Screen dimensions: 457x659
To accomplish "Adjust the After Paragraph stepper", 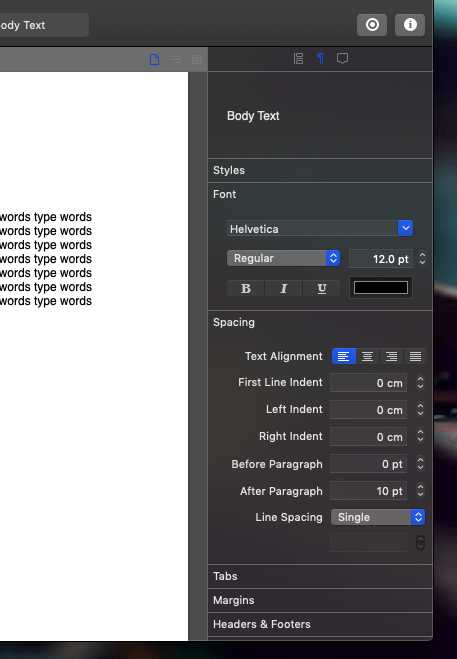I will [x=420, y=490].
